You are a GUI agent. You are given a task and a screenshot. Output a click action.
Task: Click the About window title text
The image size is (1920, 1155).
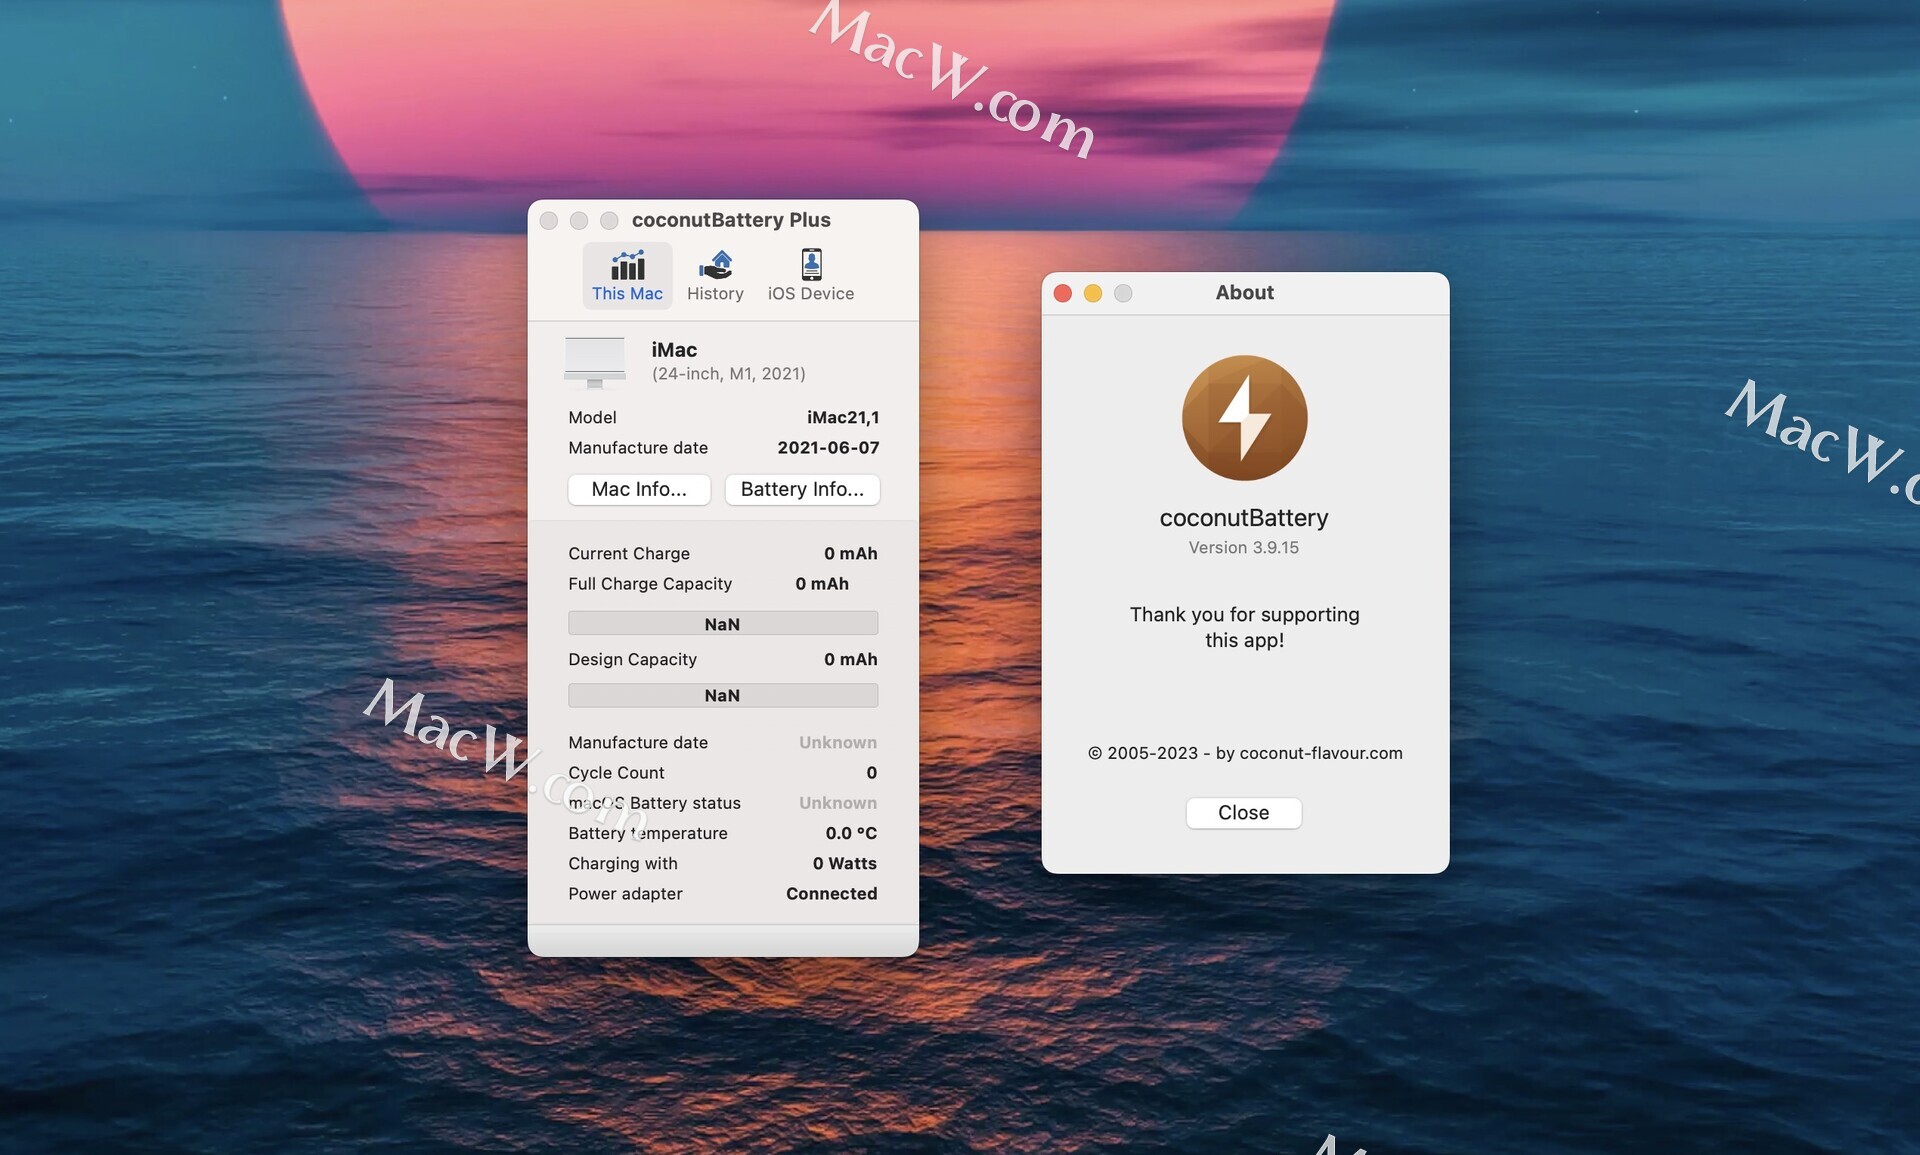coord(1245,293)
